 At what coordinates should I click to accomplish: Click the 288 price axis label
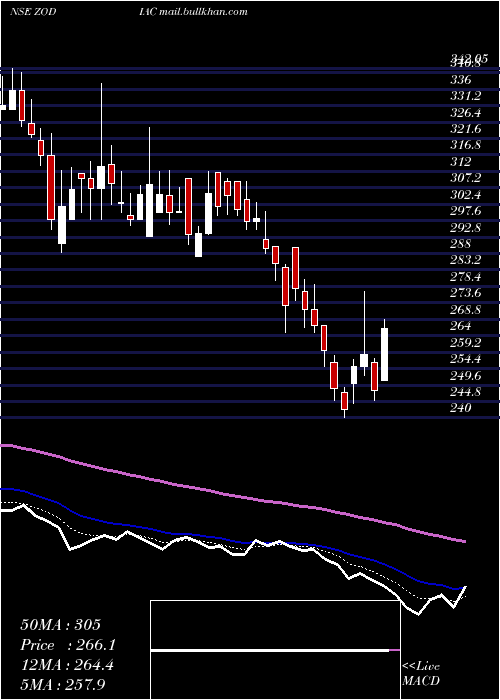coord(461,244)
